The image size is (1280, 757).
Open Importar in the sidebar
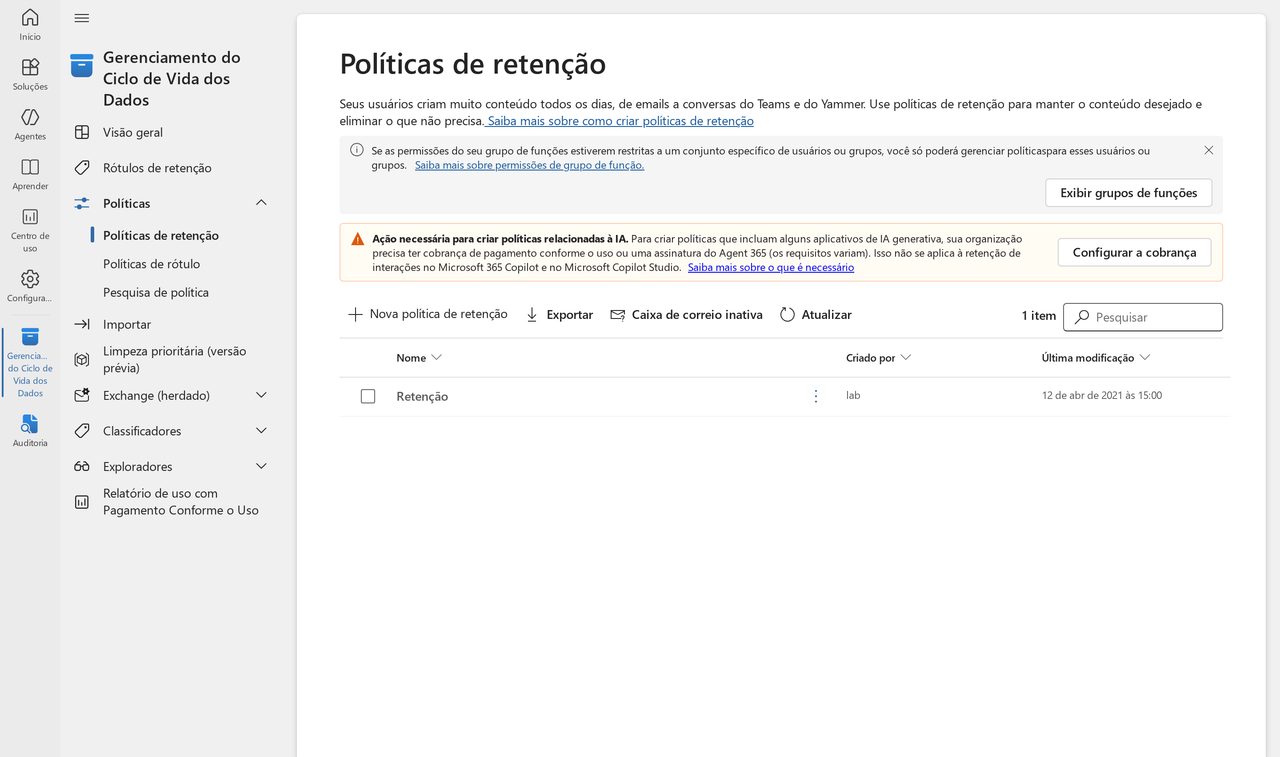[127, 324]
